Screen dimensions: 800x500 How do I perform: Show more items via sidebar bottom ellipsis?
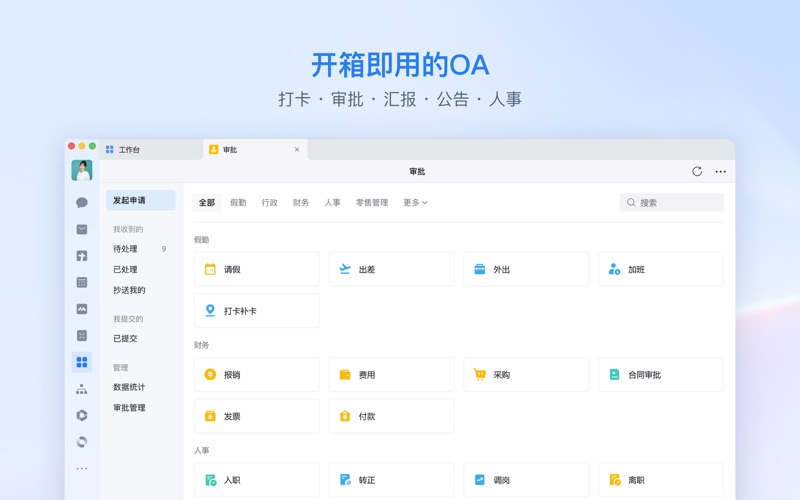click(82, 468)
